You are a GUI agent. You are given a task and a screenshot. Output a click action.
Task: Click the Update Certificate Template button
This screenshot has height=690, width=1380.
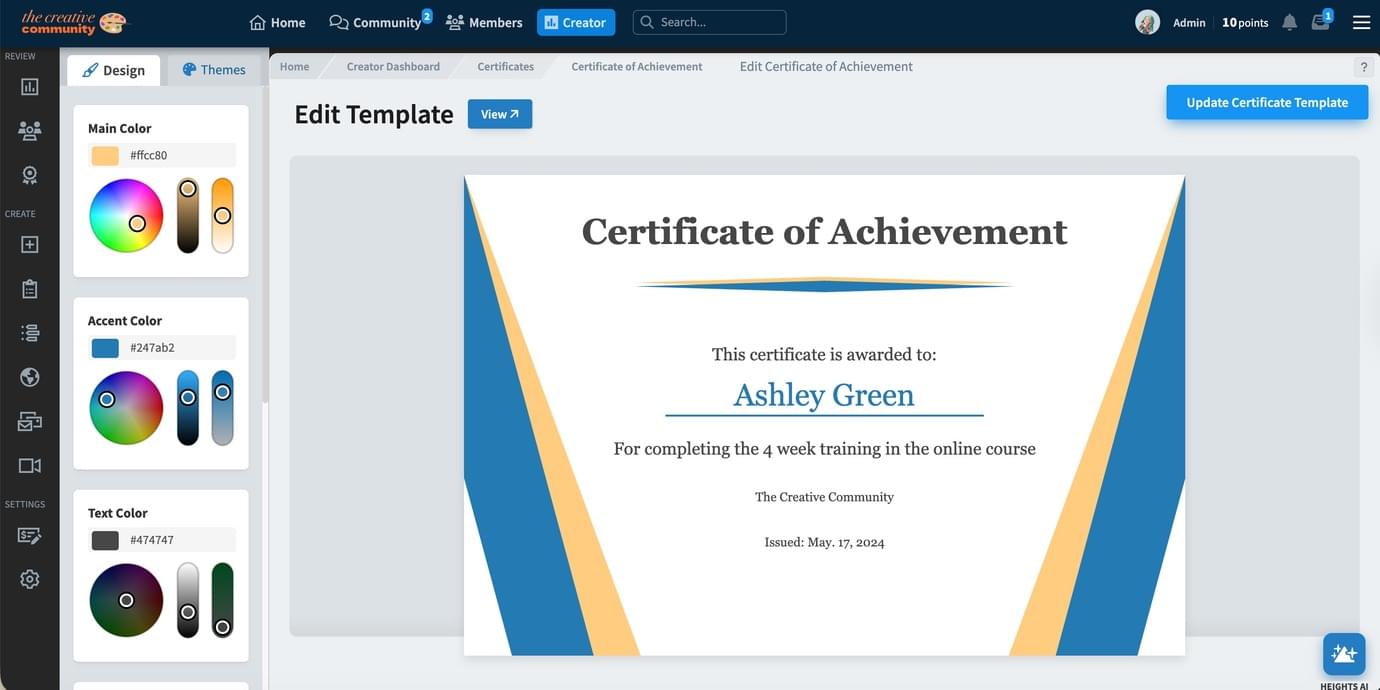coord(1267,102)
